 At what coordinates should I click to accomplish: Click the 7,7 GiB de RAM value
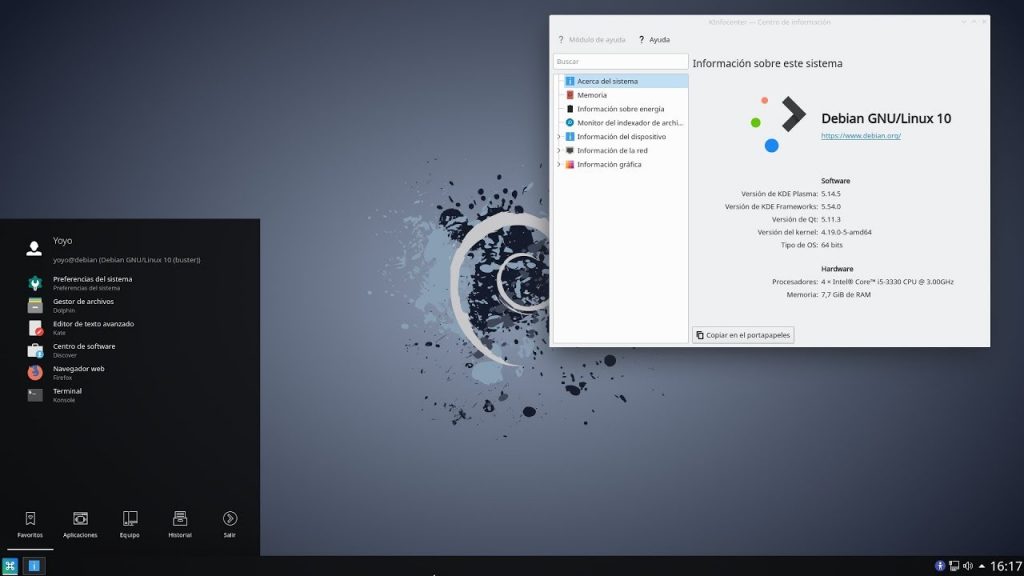[846, 295]
